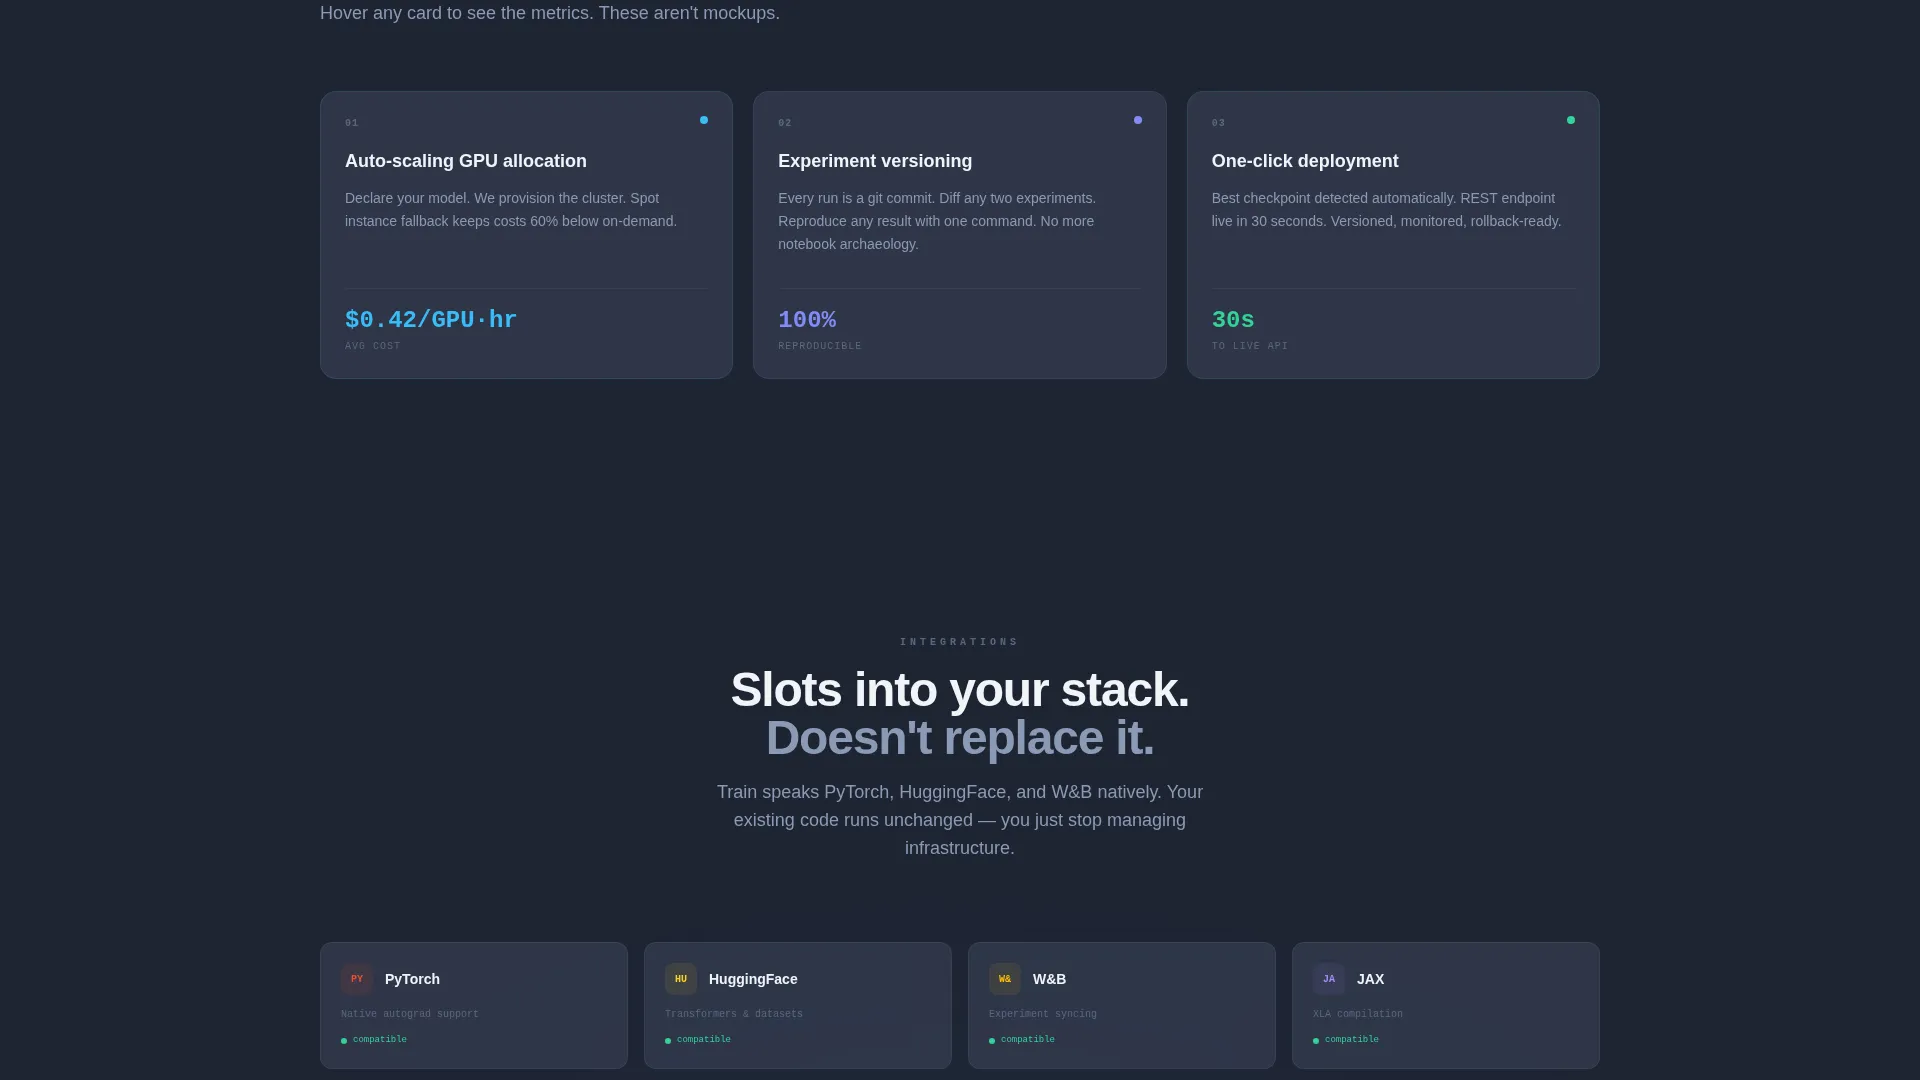
Task: Click 'compatible' status text under HuggingFace
Action: [x=704, y=1040]
